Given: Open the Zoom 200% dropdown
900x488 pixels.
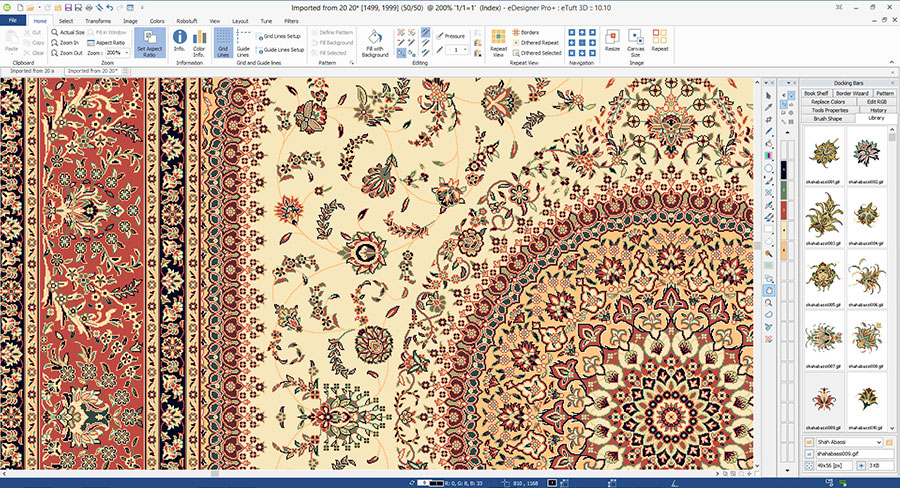Looking at the screenshot, I should pos(127,53).
